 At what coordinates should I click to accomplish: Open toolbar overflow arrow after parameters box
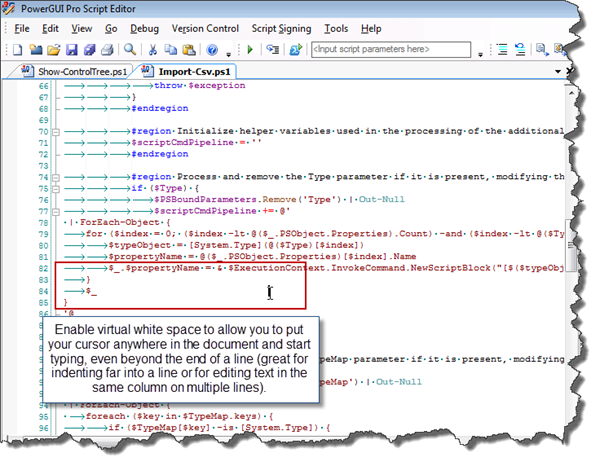coord(480,54)
